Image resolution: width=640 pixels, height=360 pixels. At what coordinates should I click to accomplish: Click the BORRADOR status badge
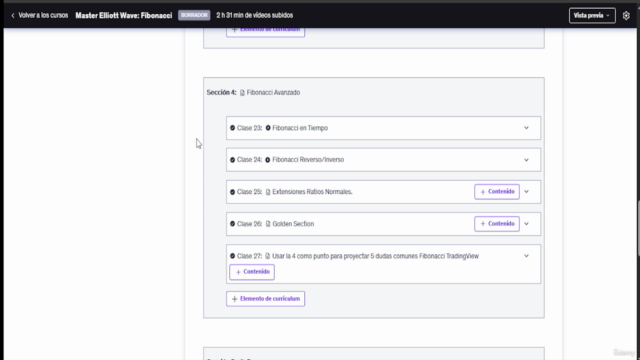click(194, 15)
